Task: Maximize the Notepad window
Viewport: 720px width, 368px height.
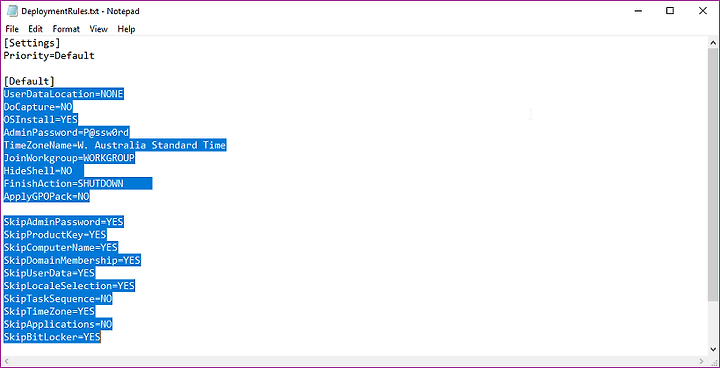Action: pos(670,11)
